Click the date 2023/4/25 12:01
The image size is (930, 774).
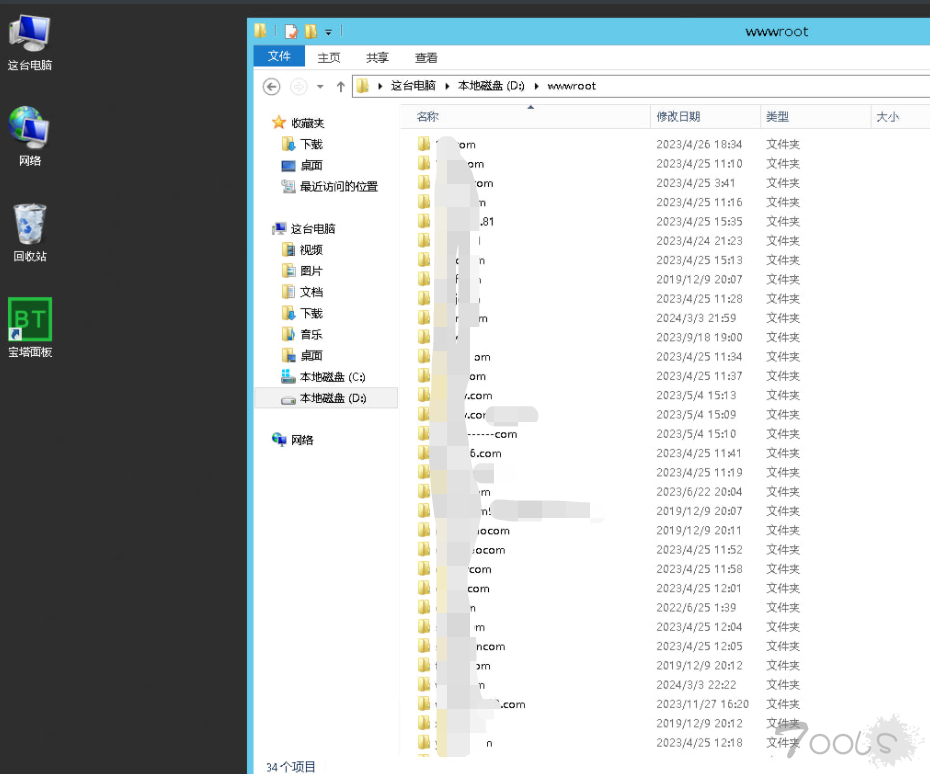(699, 588)
